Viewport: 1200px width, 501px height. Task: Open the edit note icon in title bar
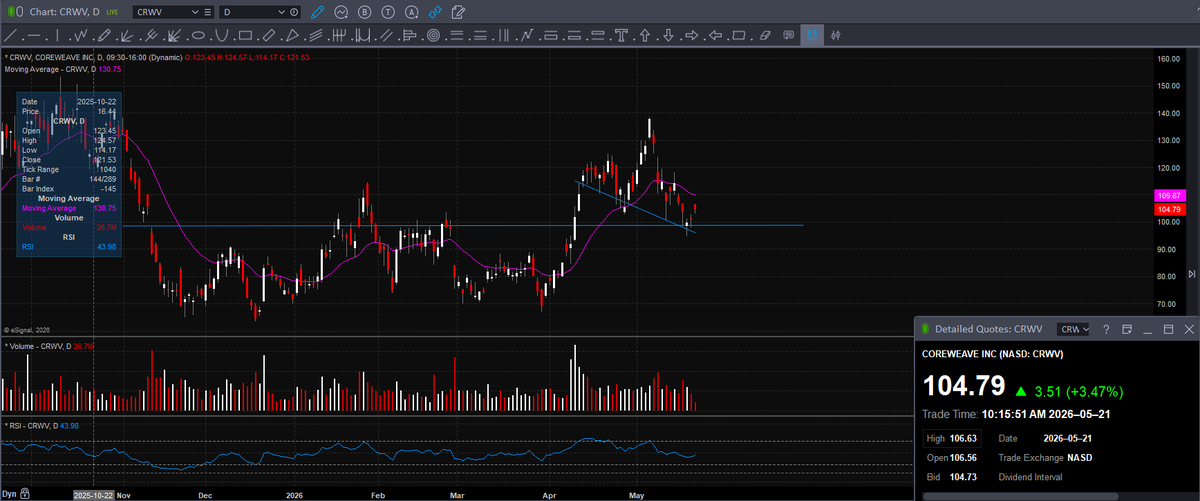tap(458, 11)
